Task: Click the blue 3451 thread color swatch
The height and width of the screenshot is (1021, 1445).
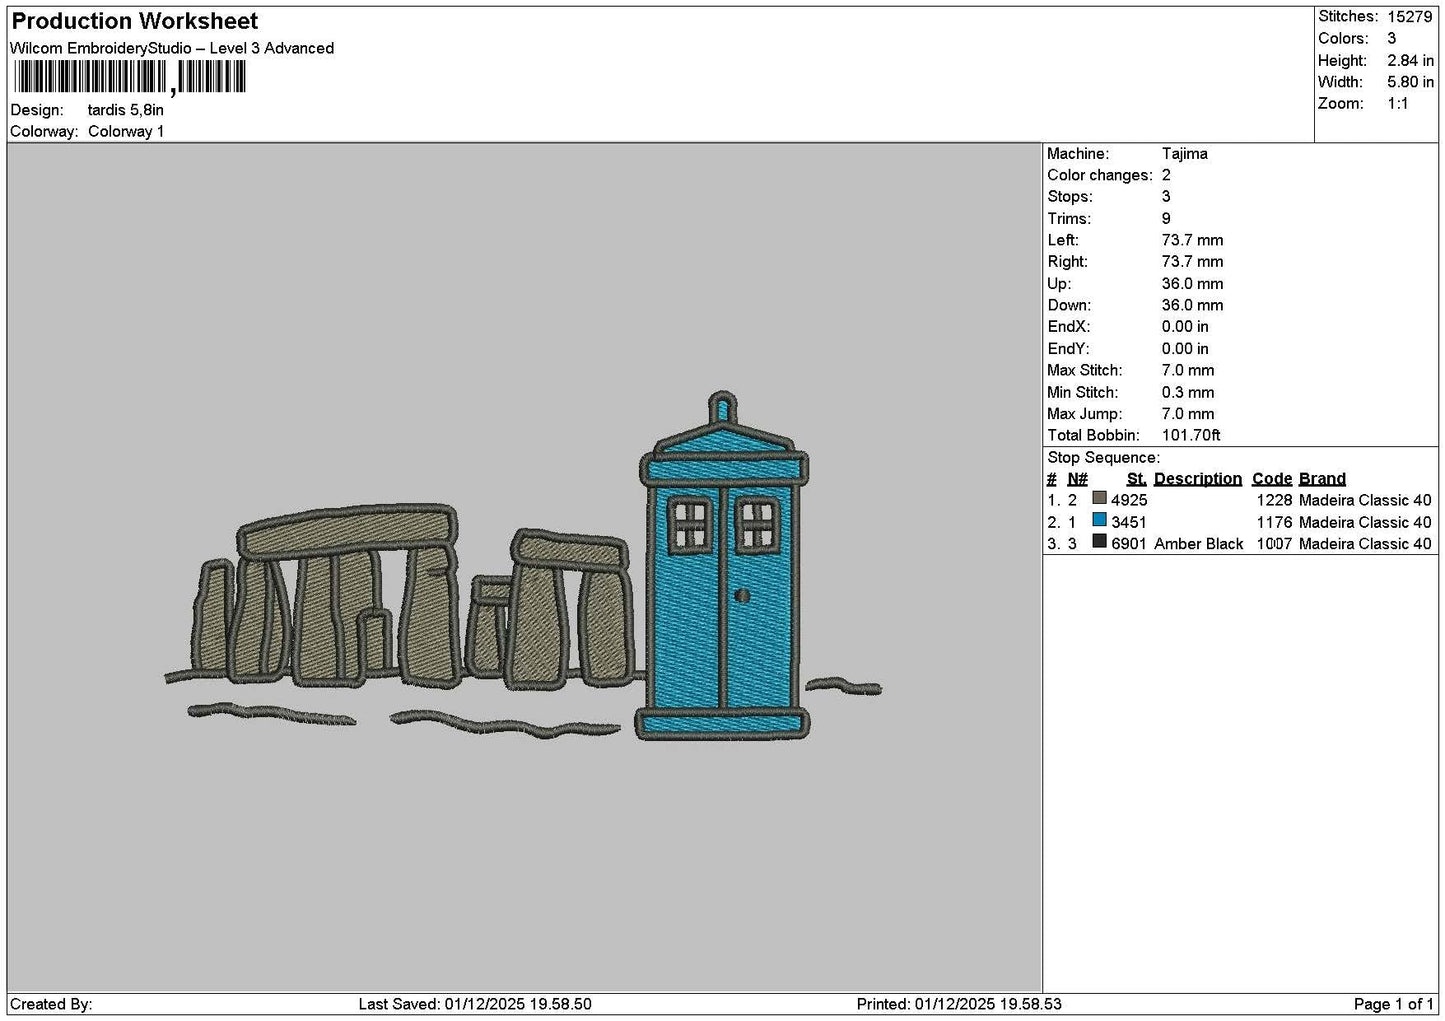Action: pos(1099,520)
